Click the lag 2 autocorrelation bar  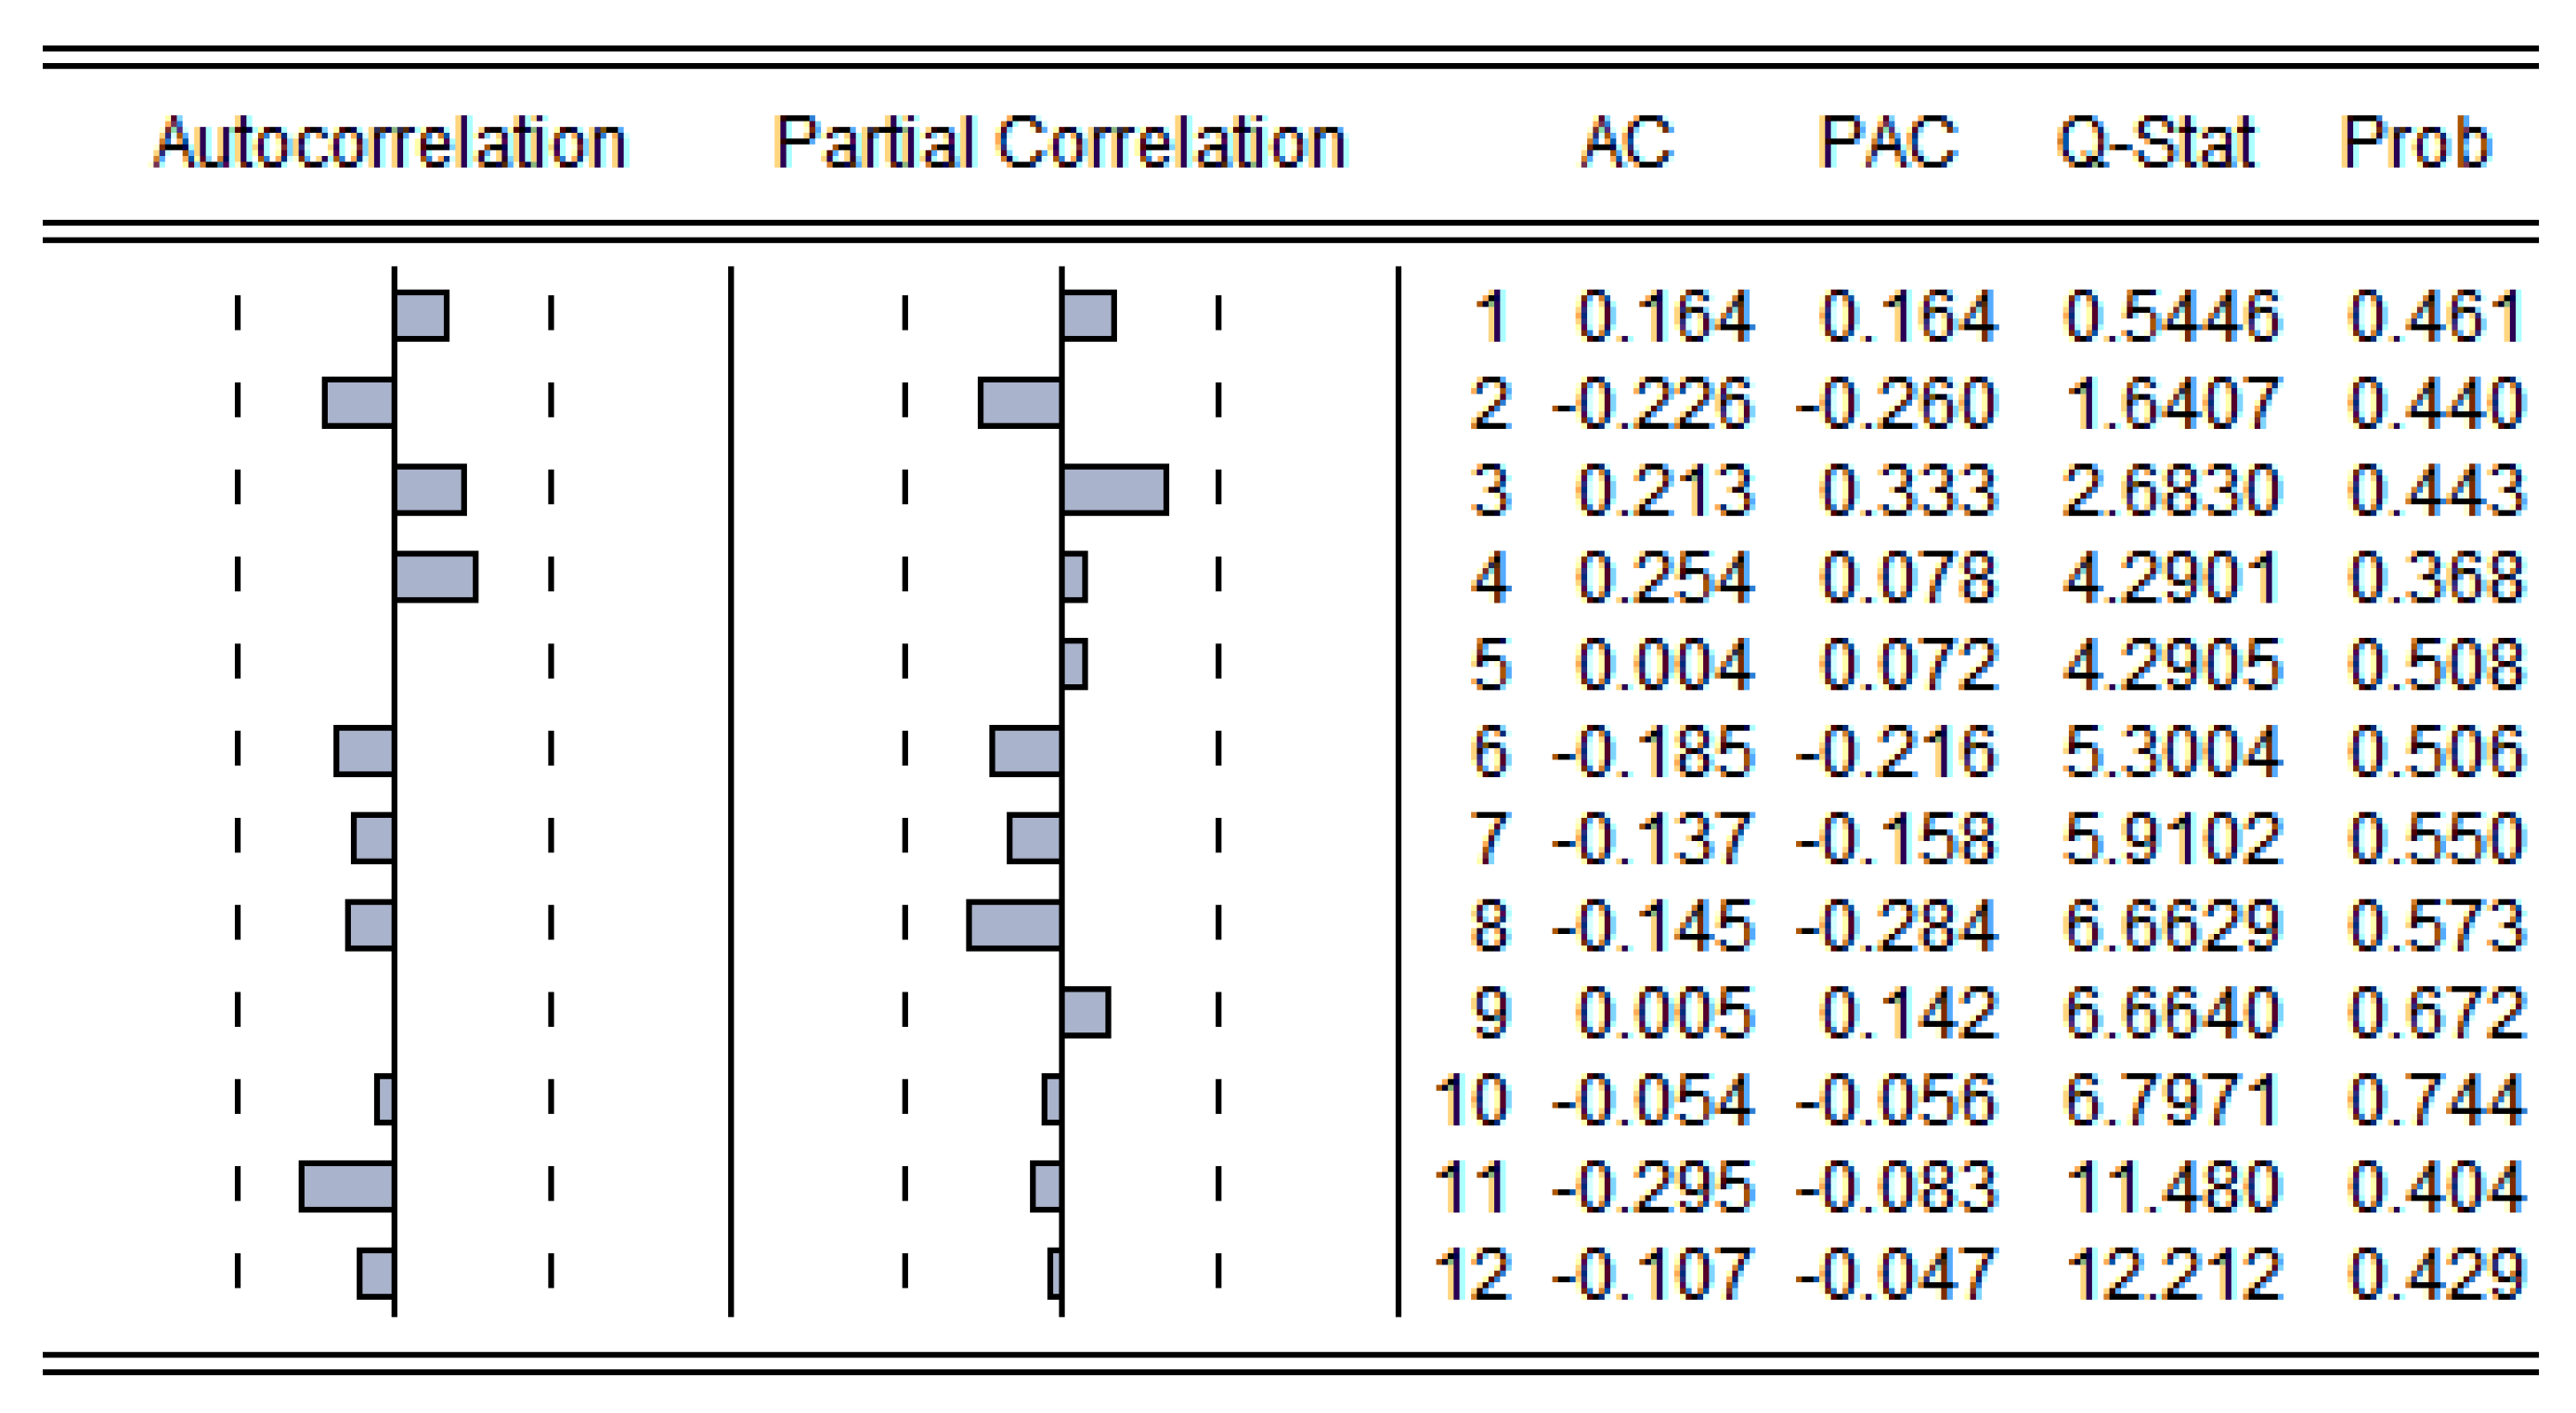coord(359,403)
